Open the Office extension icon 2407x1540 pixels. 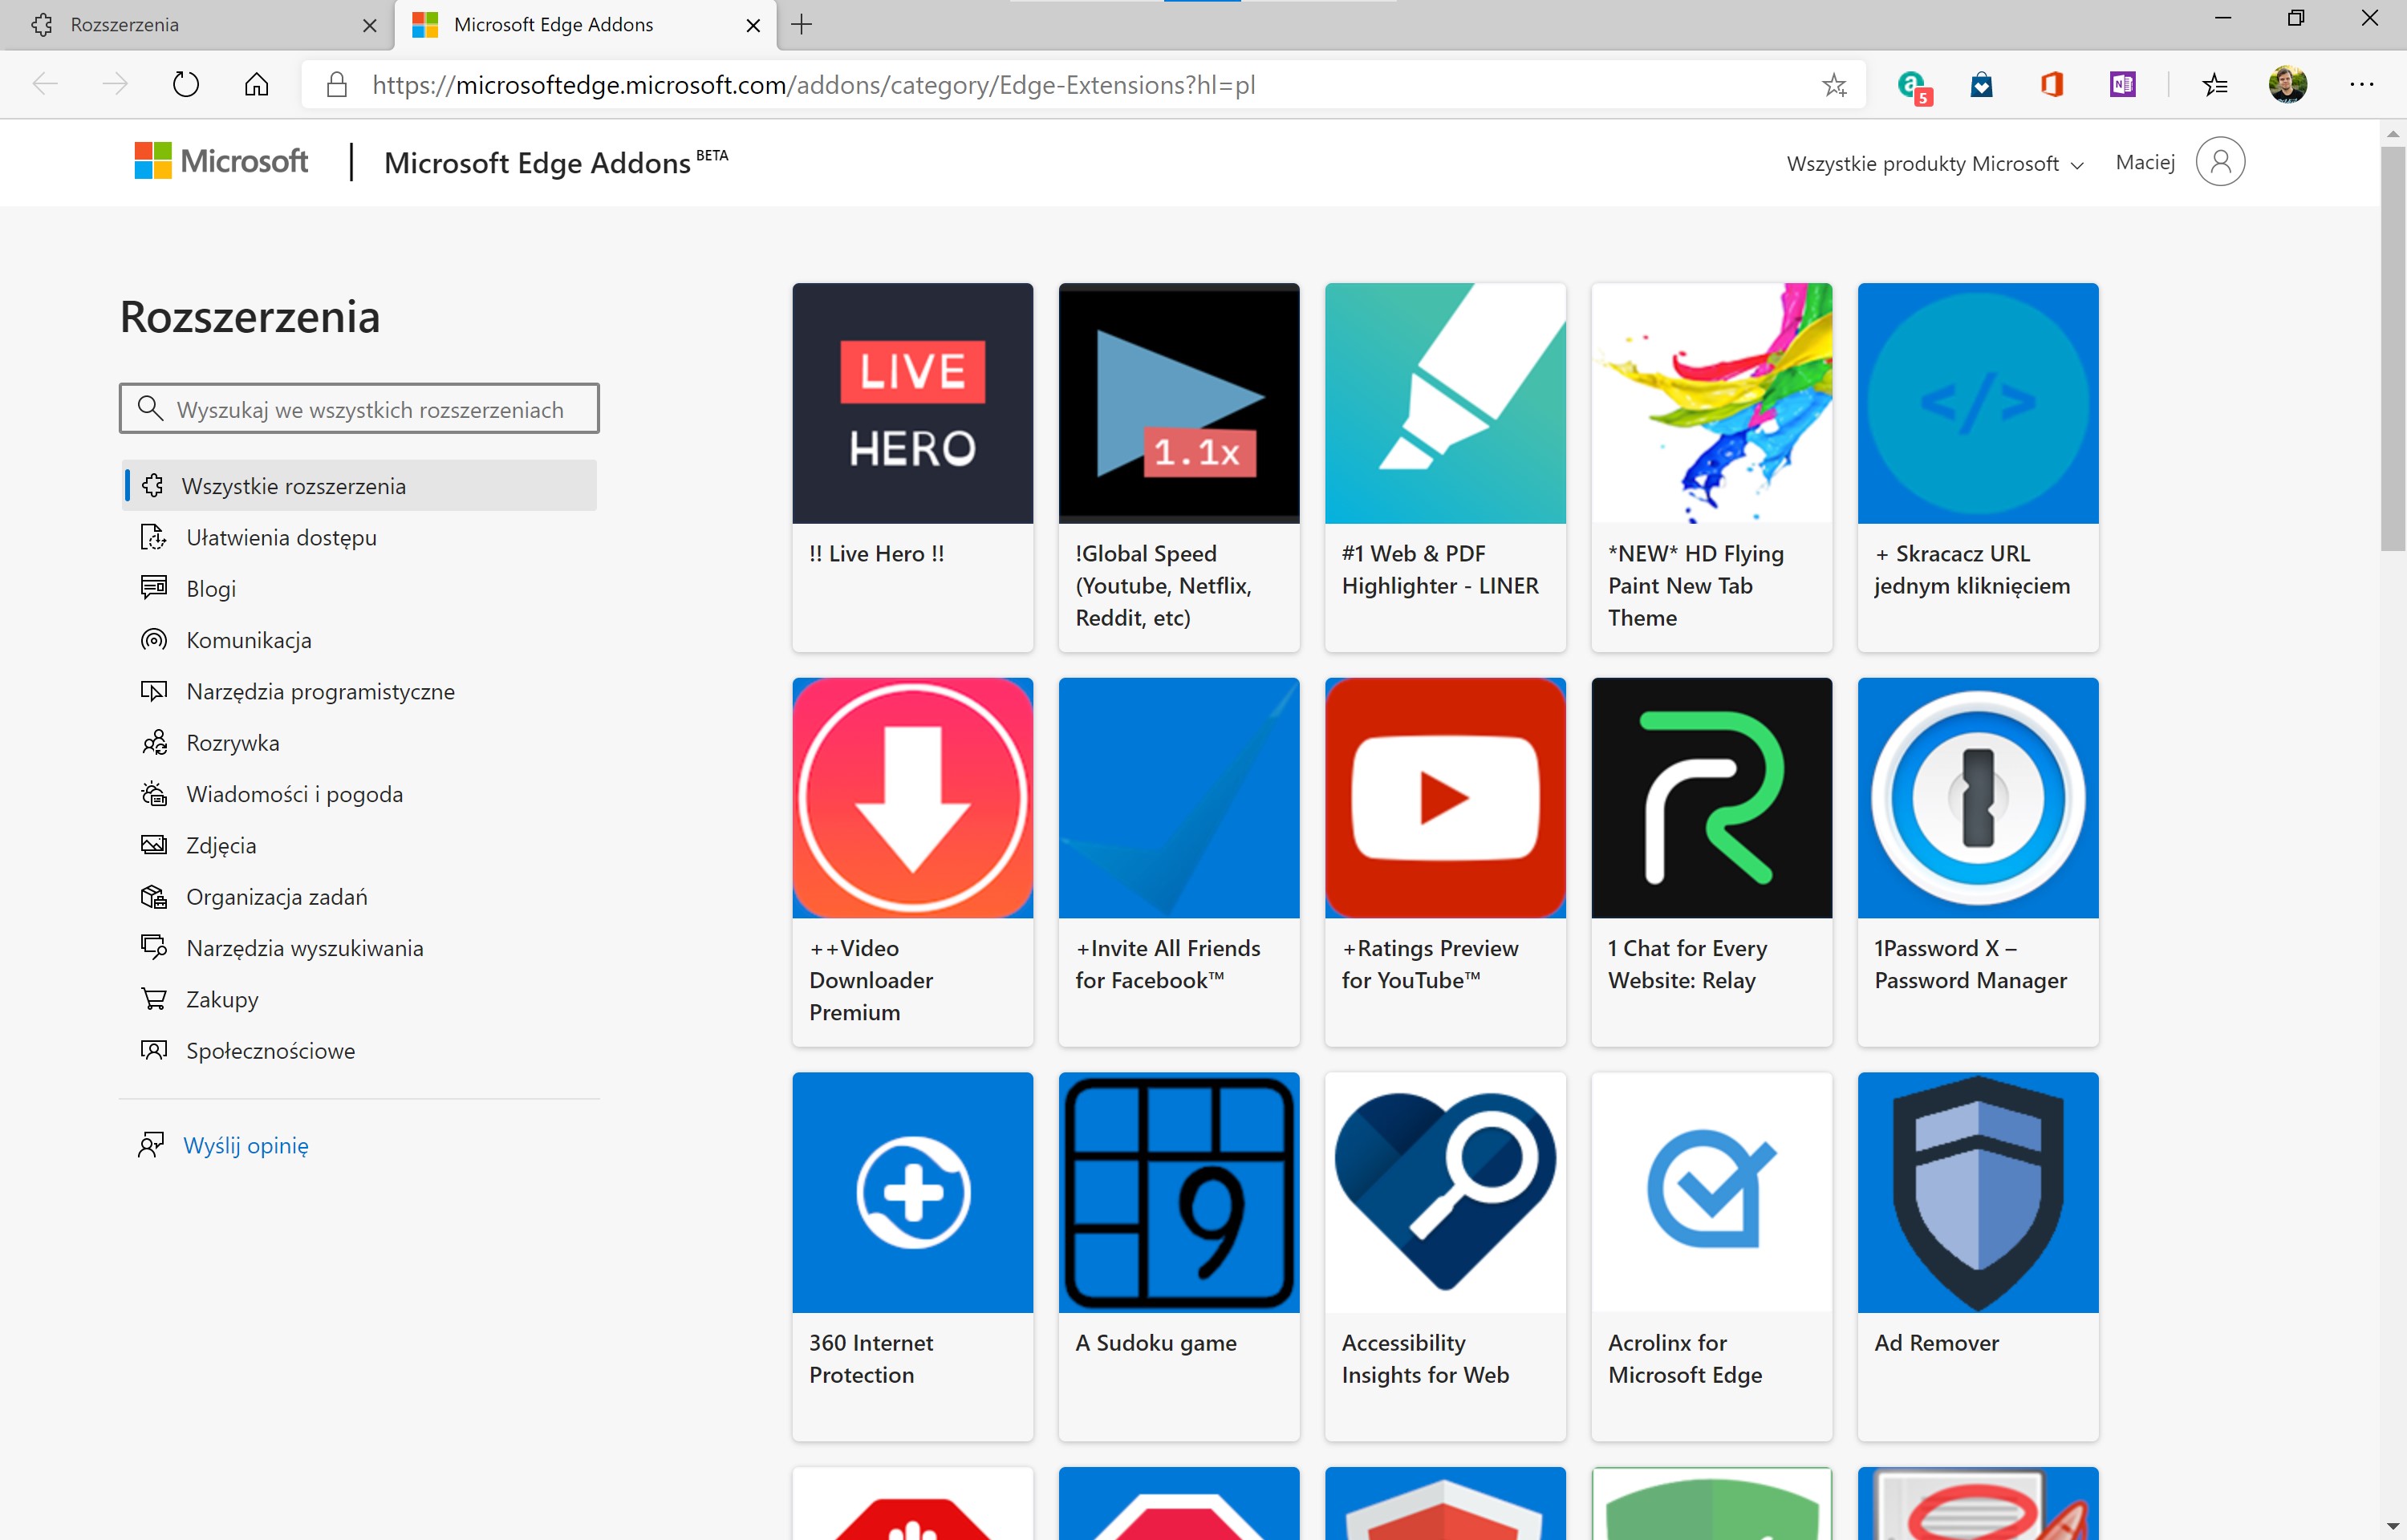coord(2052,85)
